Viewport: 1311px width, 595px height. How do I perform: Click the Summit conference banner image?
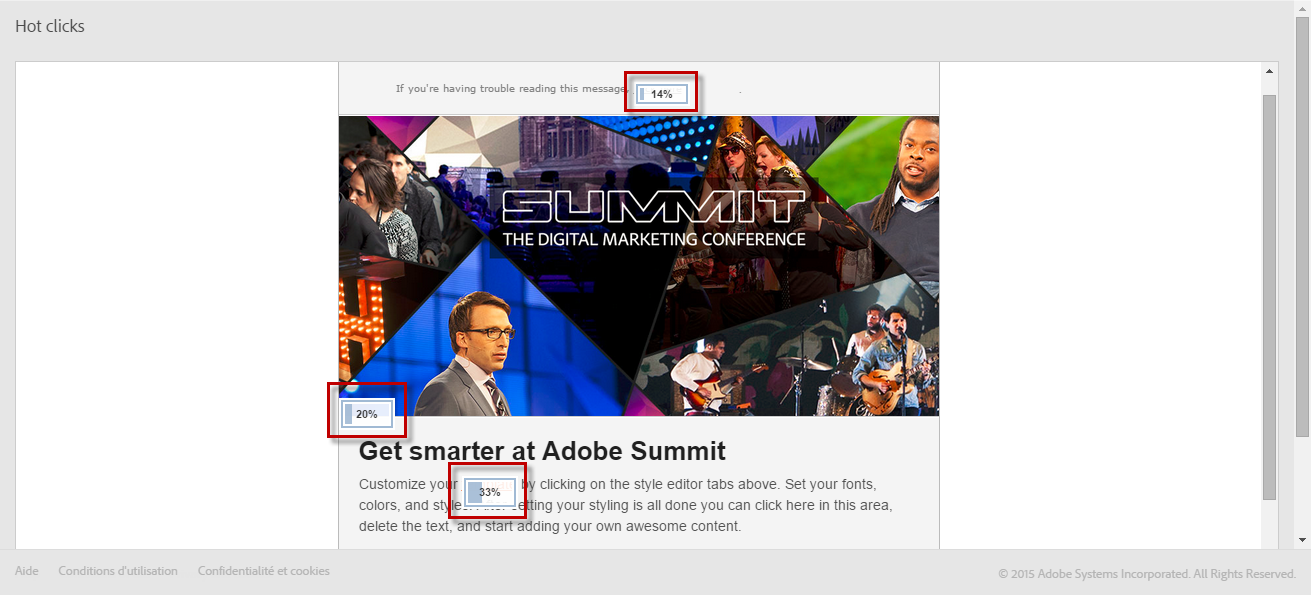click(x=639, y=265)
